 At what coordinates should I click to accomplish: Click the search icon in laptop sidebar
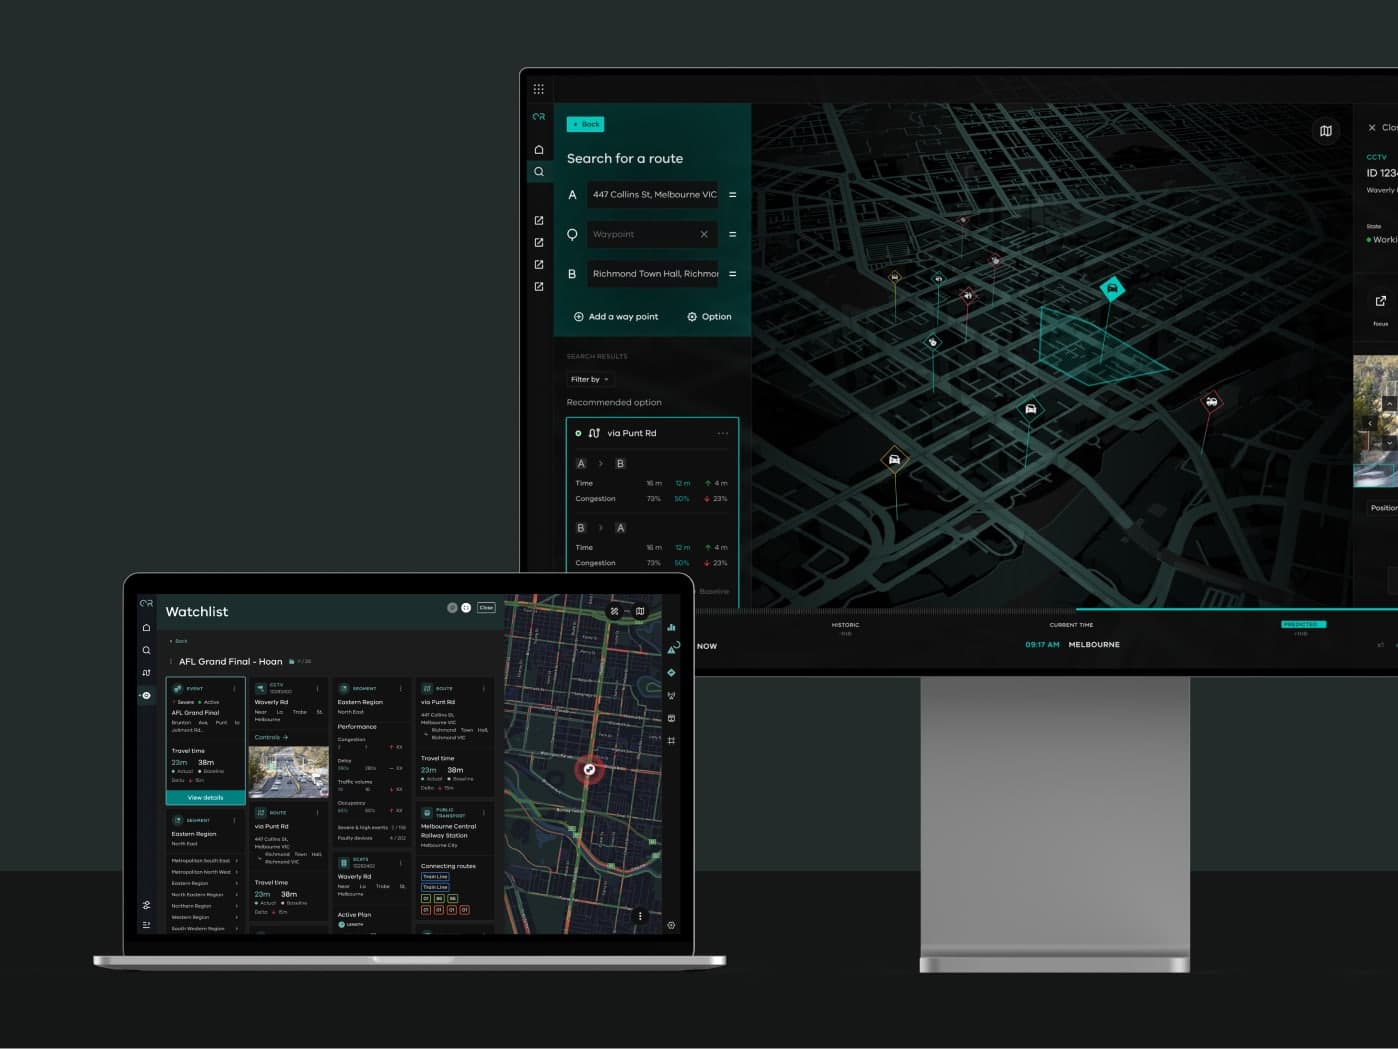coord(146,650)
